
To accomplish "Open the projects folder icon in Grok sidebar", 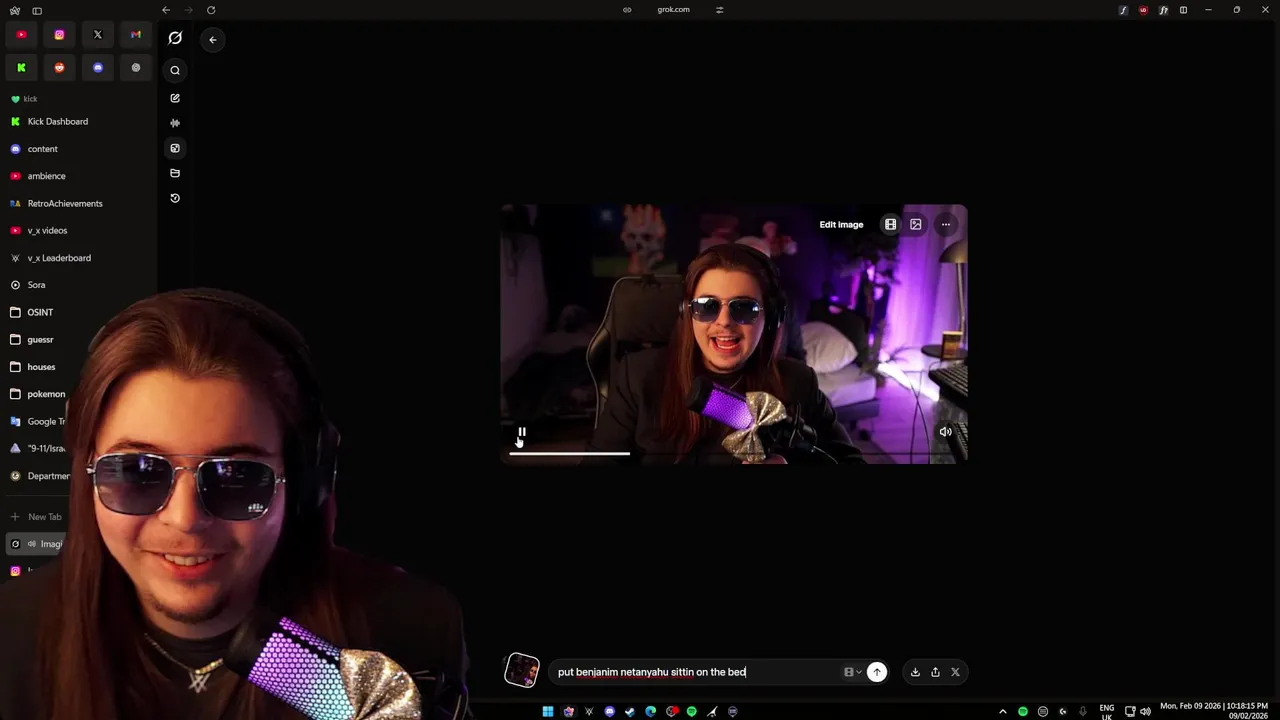I will pos(175,173).
